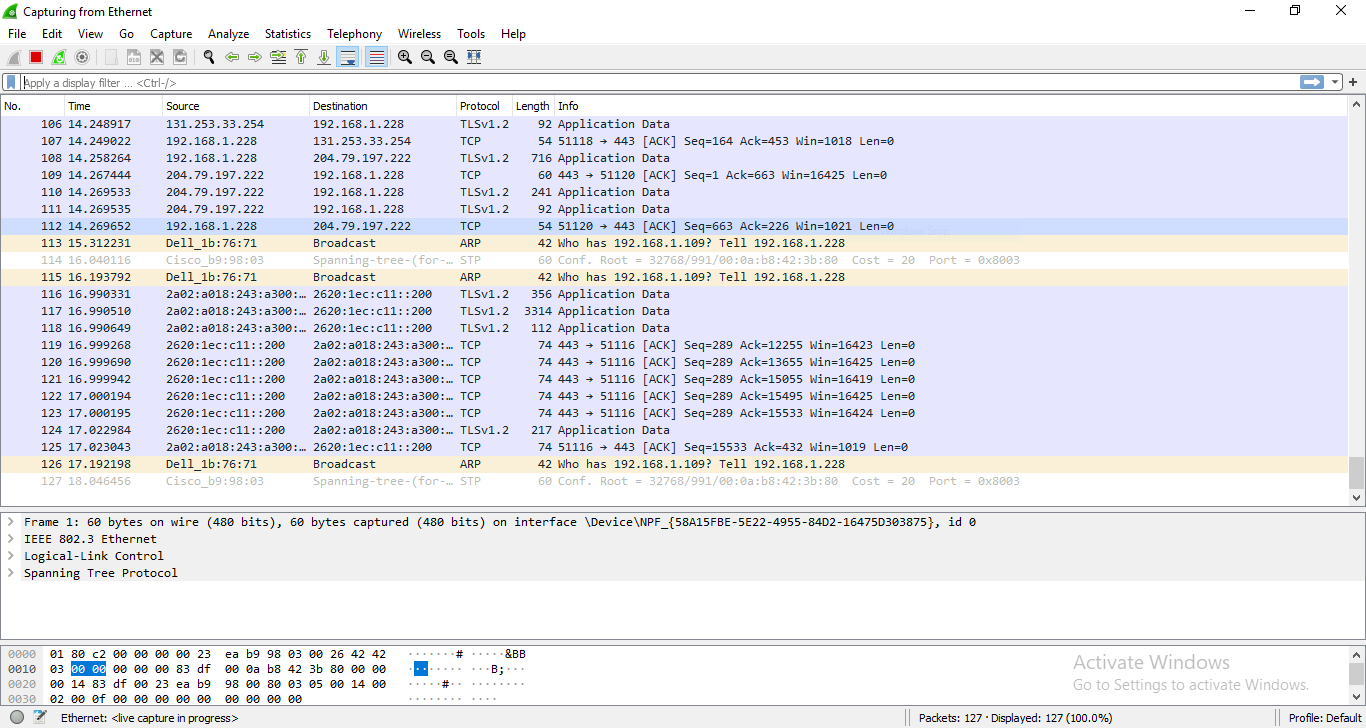
Task: Restart the current capture
Action: click(59, 57)
